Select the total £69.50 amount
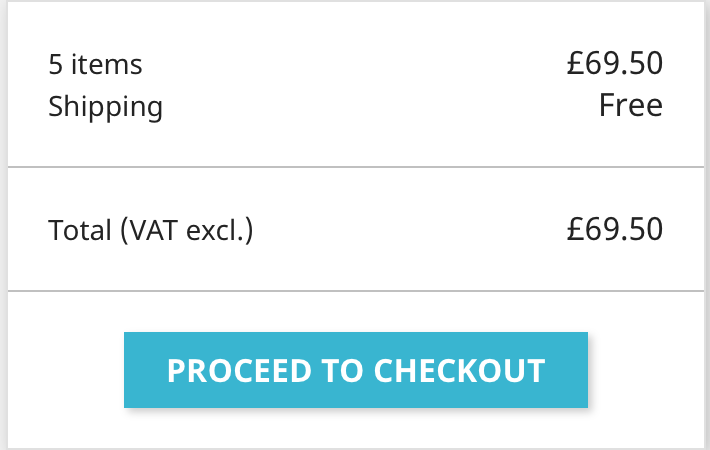Viewport: 710px width, 450px height. point(614,230)
